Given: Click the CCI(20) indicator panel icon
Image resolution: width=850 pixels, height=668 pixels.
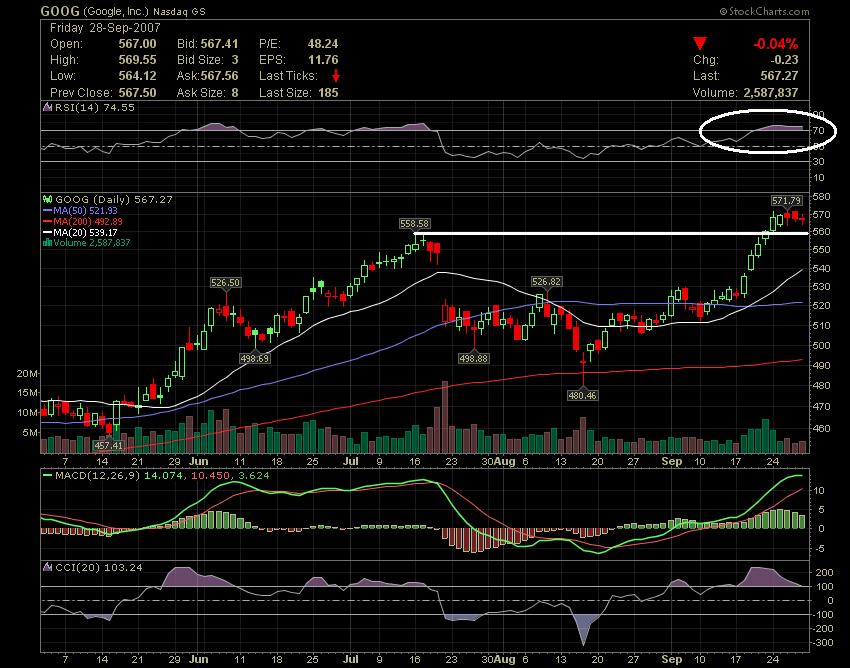Looking at the screenshot, I should (x=47, y=567).
